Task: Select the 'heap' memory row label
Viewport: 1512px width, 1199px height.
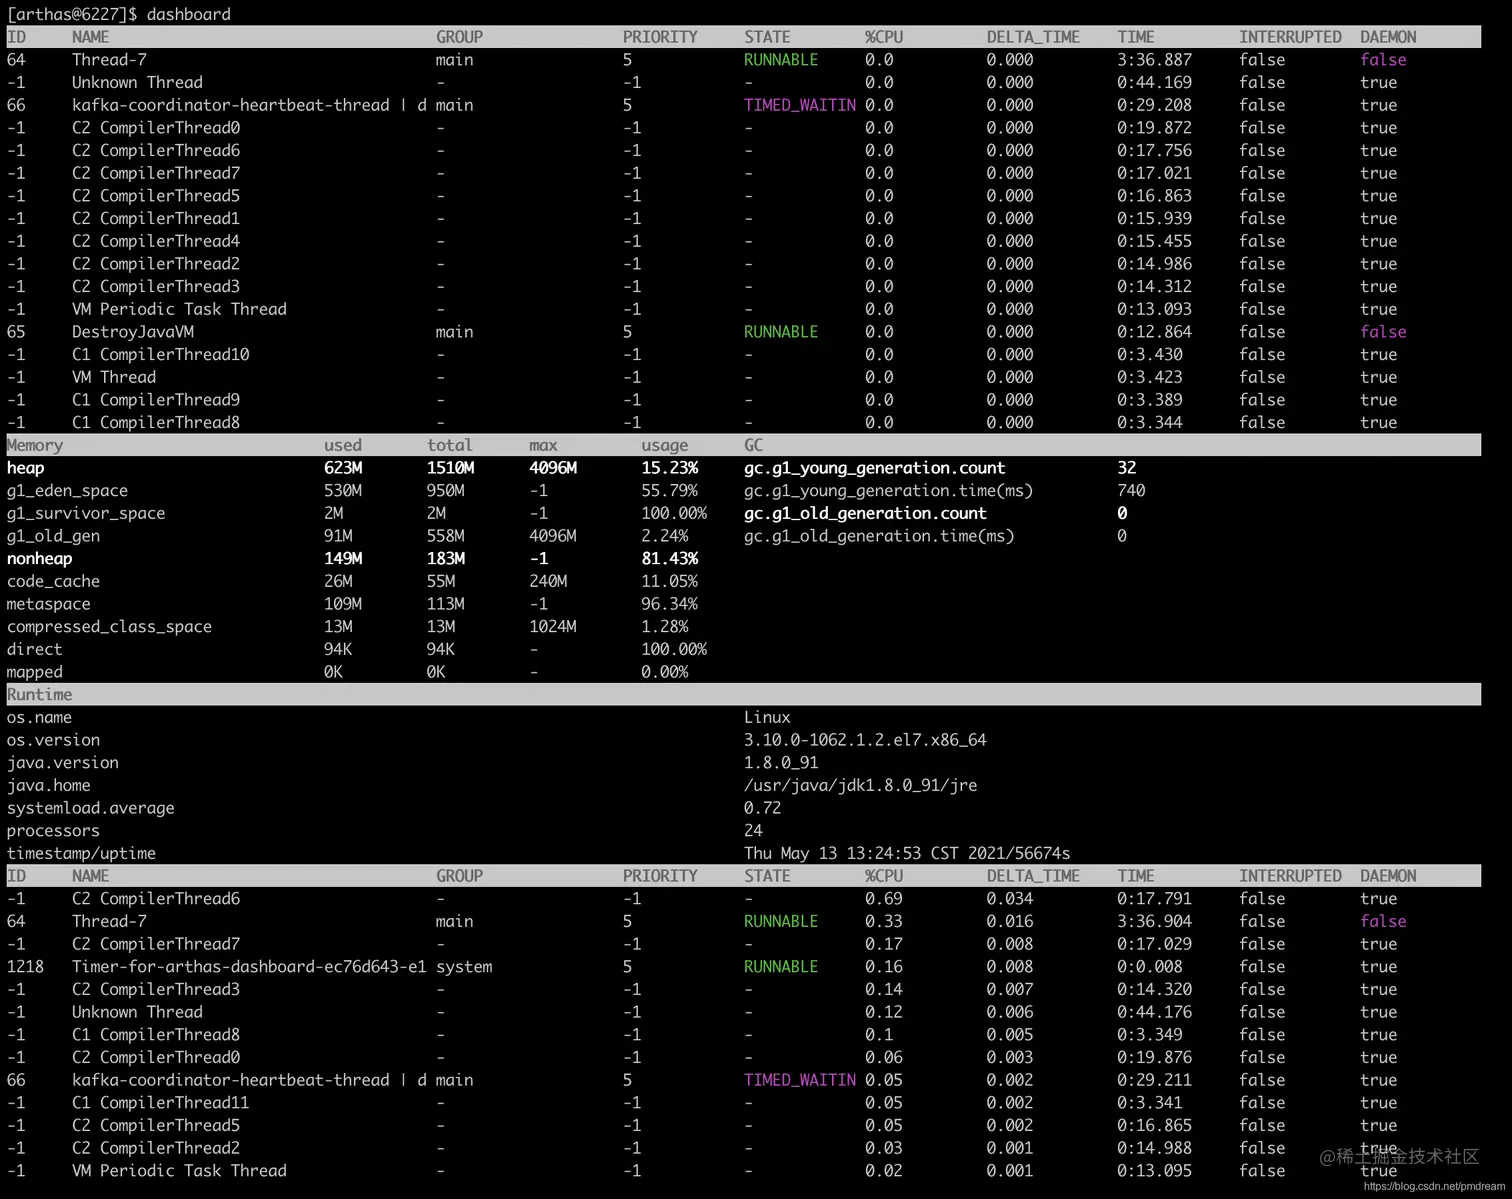Action: pos(25,468)
